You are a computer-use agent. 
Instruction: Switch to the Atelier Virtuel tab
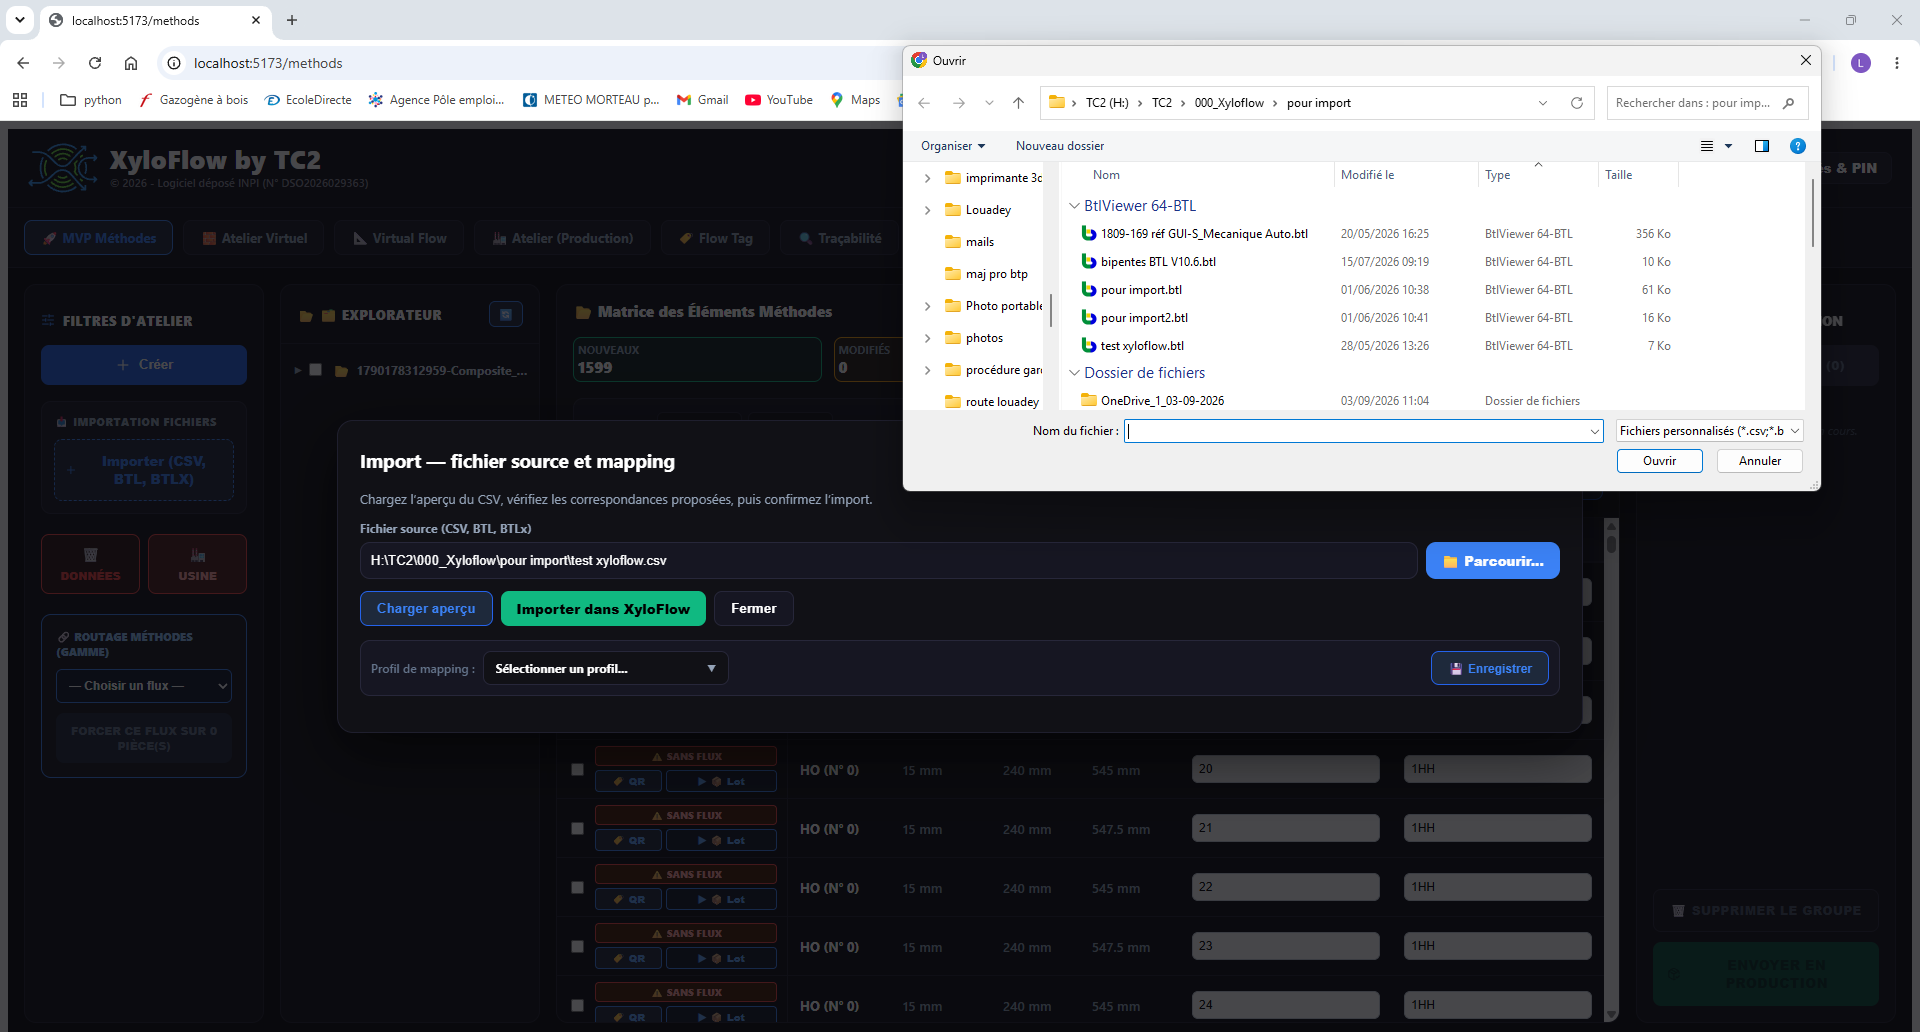tap(255, 238)
